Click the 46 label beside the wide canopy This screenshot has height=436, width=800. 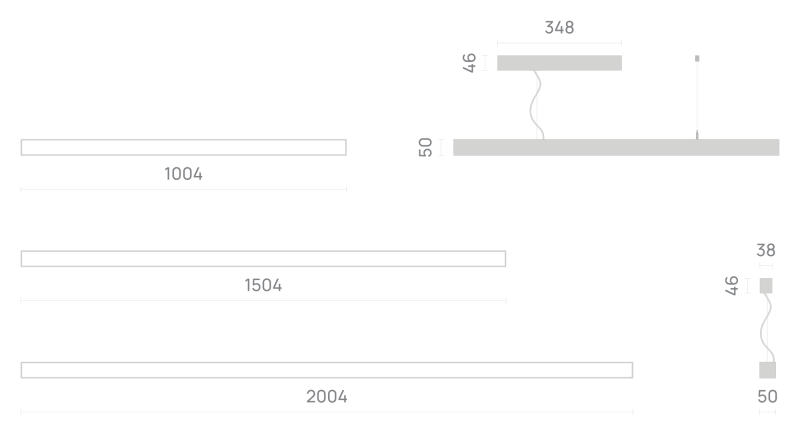pyautogui.click(x=469, y=63)
